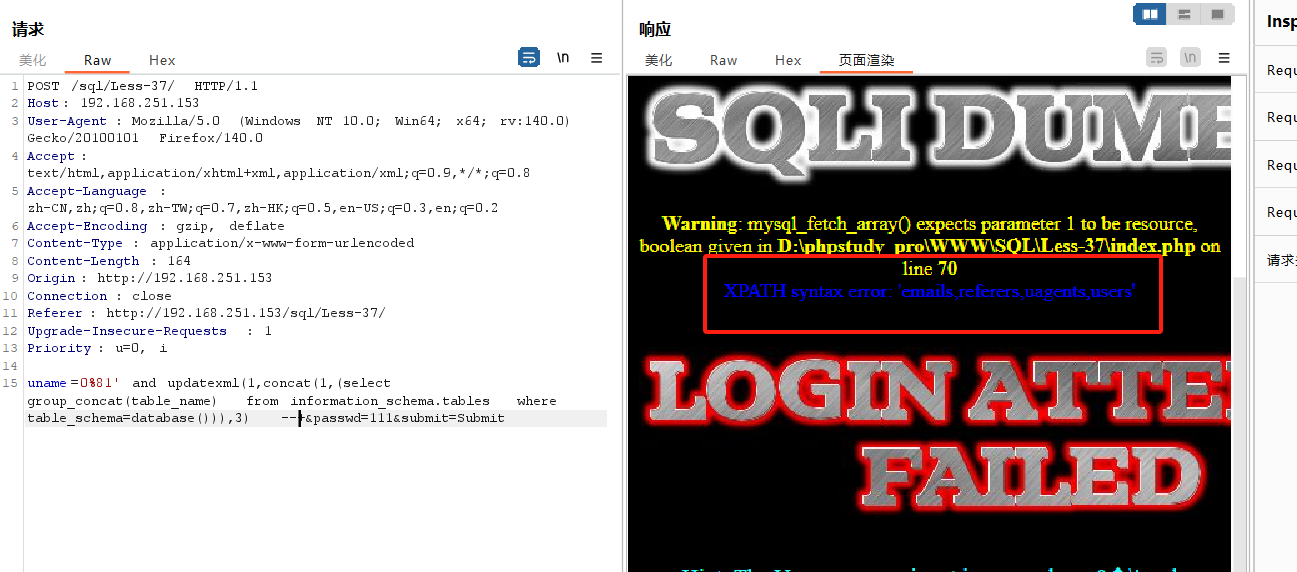Select response 页面渲染 render tab
This screenshot has width=1297, height=572.
click(x=866, y=60)
